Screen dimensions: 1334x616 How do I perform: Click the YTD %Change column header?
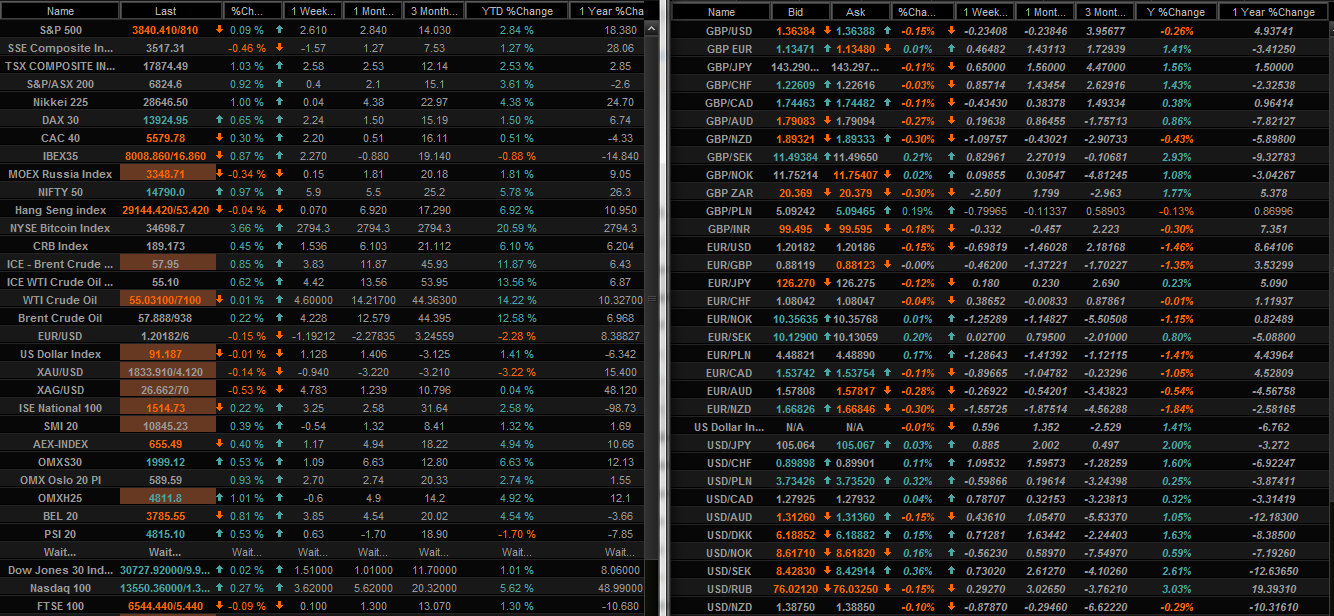[515, 12]
